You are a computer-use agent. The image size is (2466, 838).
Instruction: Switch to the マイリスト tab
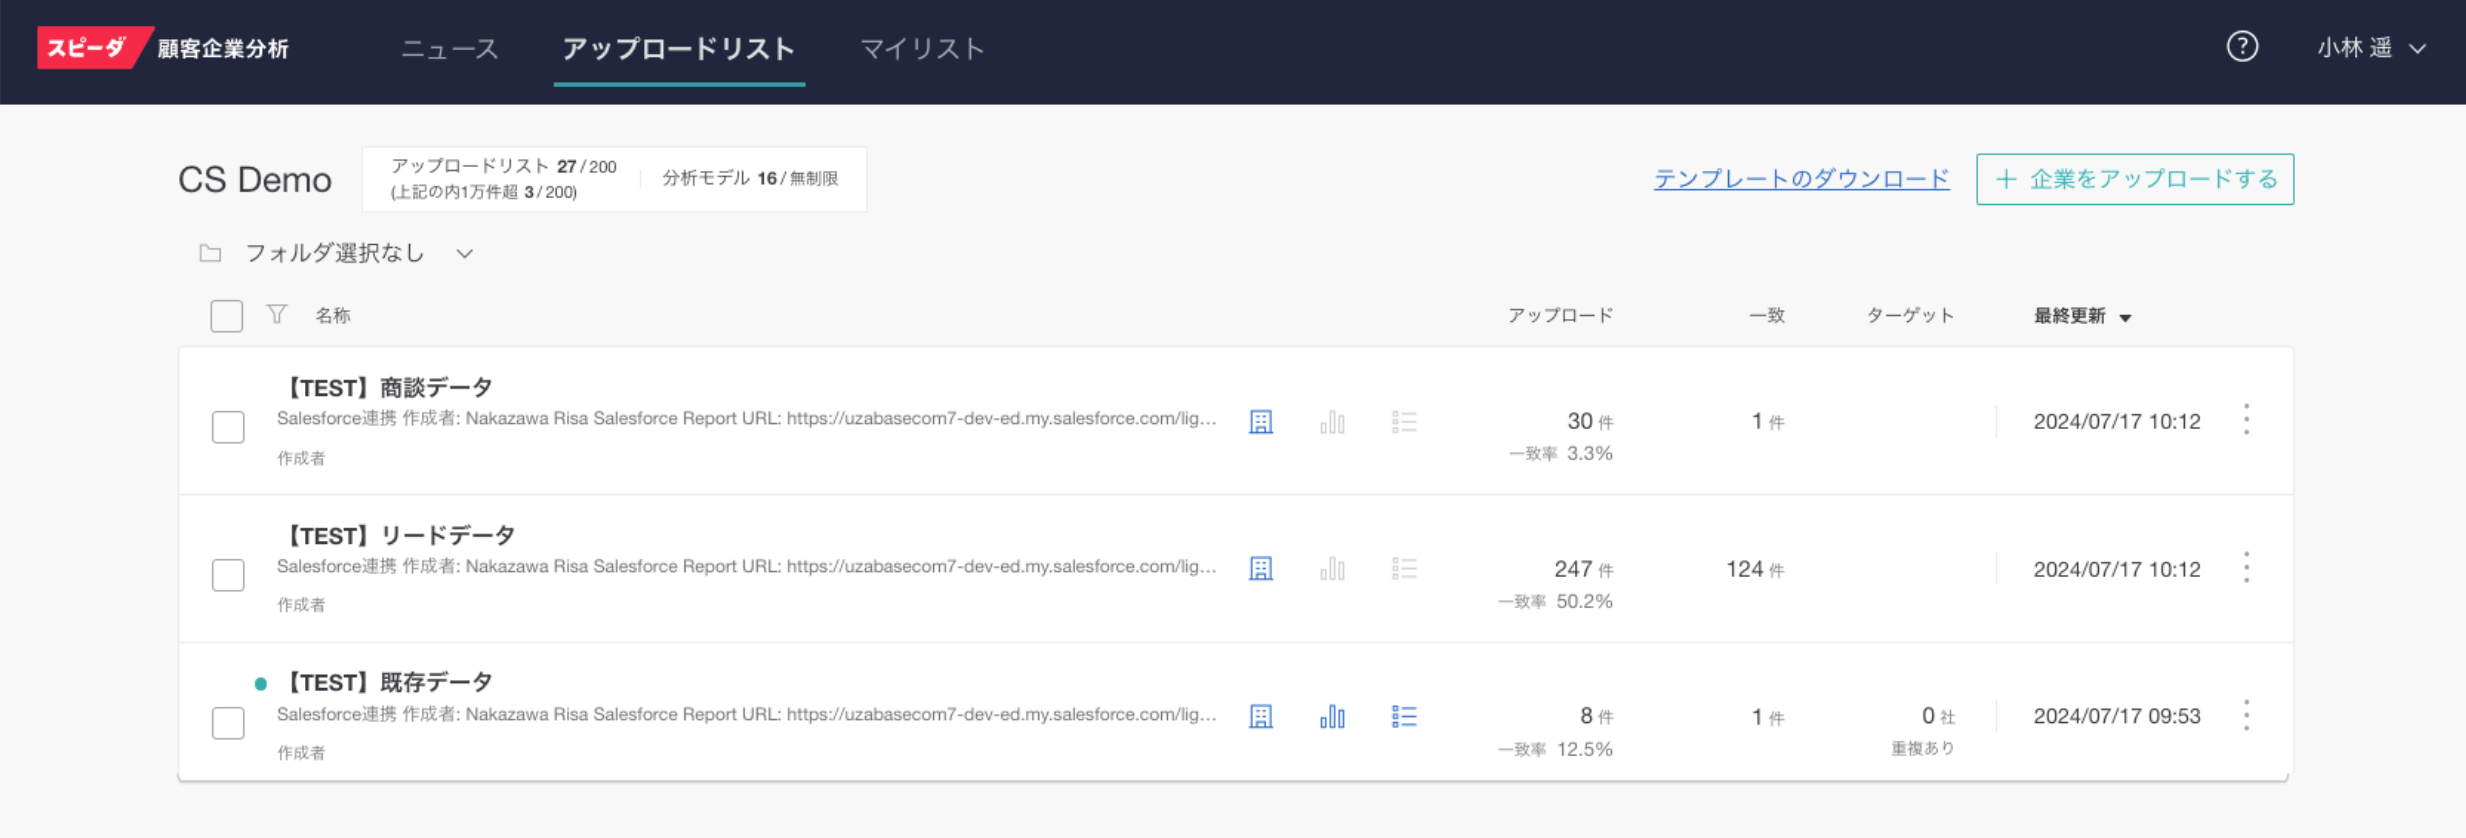tap(922, 49)
